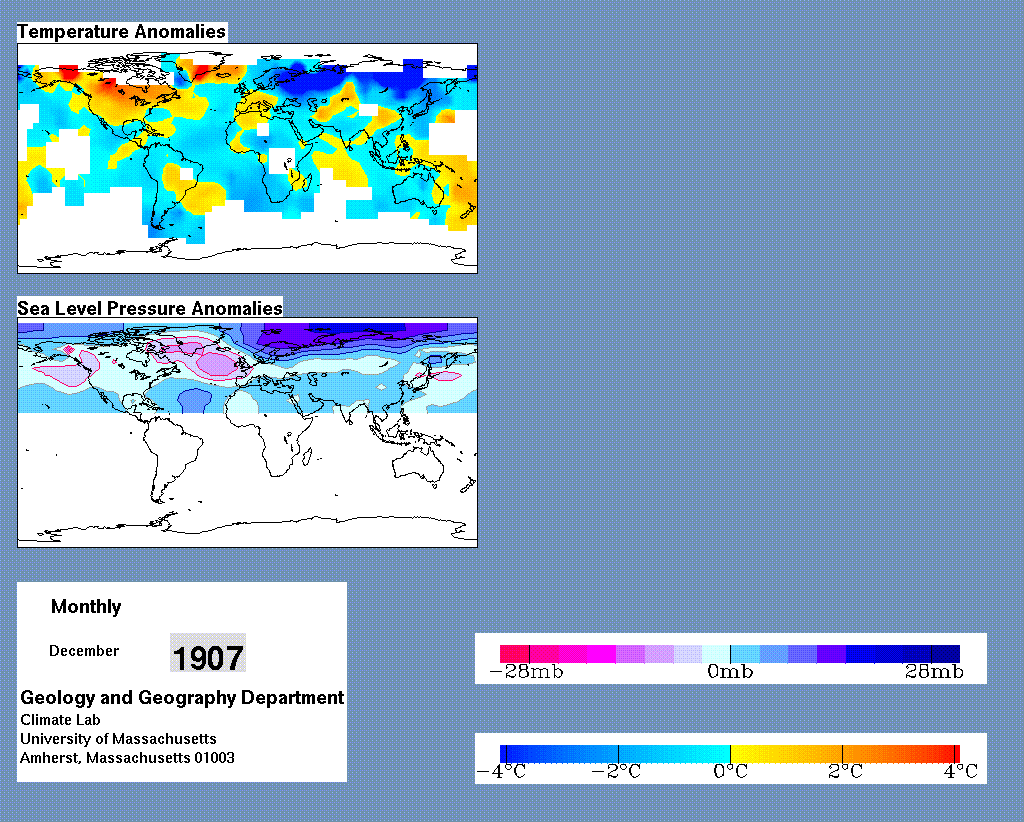The height and width of the screenshot is (822, 1024).
Task: Click the '-2°C' scale label
Action: coord(616,772)
